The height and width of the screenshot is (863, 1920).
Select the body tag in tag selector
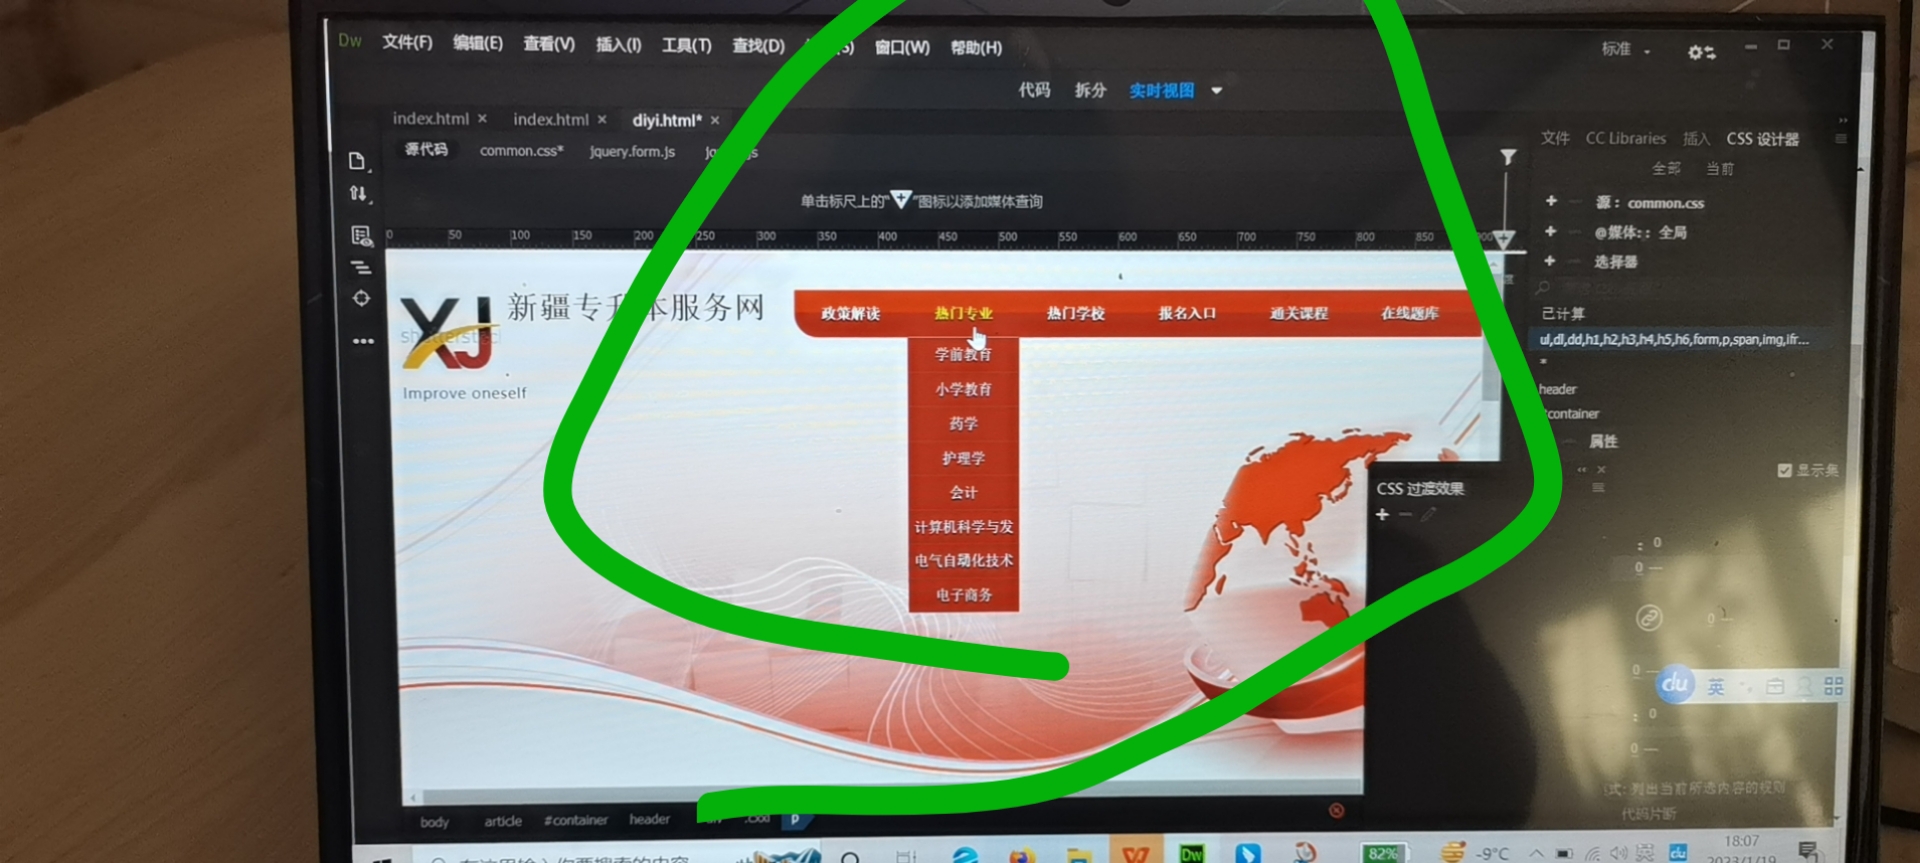click(x=434, y=822)
